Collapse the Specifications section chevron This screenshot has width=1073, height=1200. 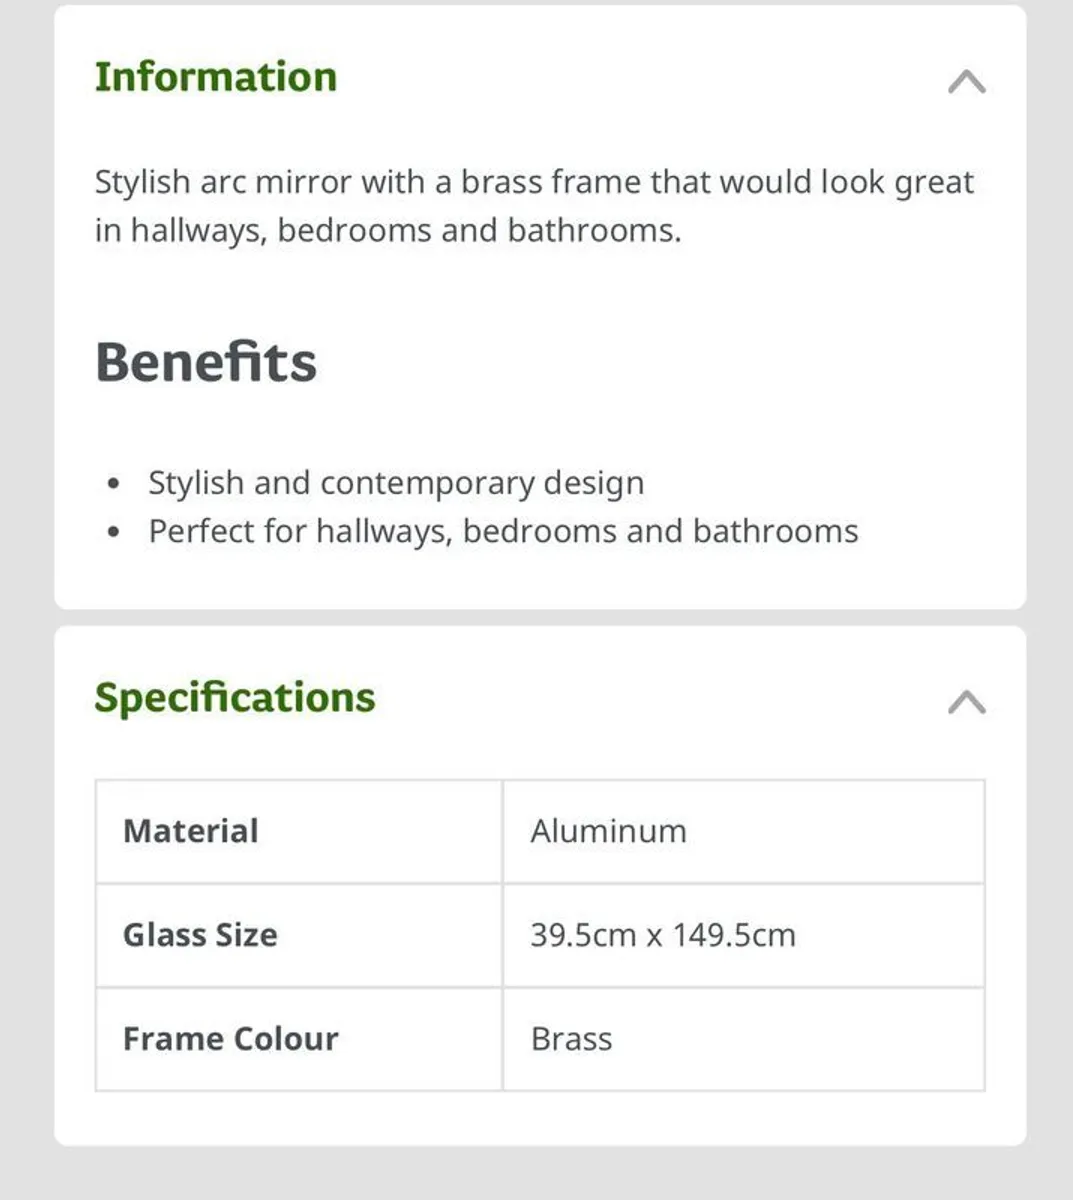click(x=966, y=702)
